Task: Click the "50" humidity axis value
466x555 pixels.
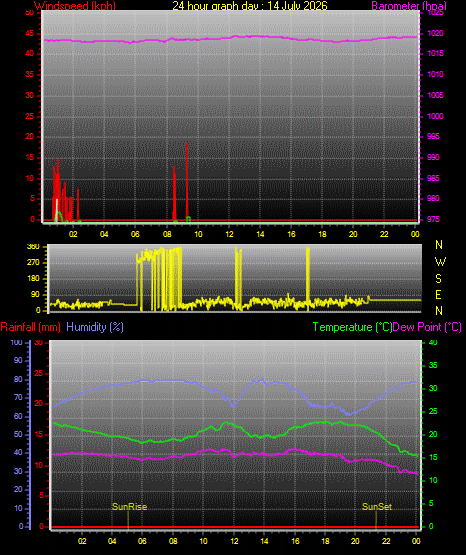Action: (18, 434)
